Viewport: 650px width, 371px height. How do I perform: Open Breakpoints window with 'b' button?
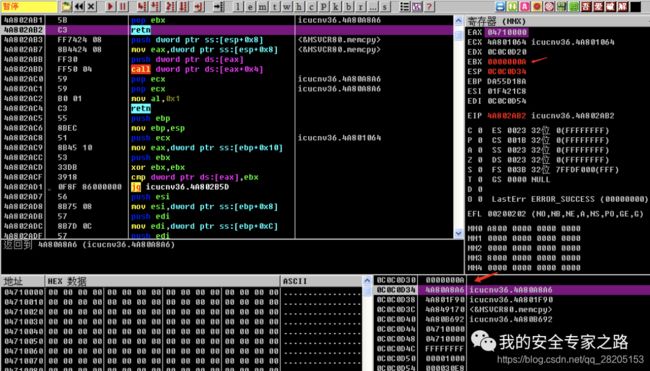coord(349,6)
